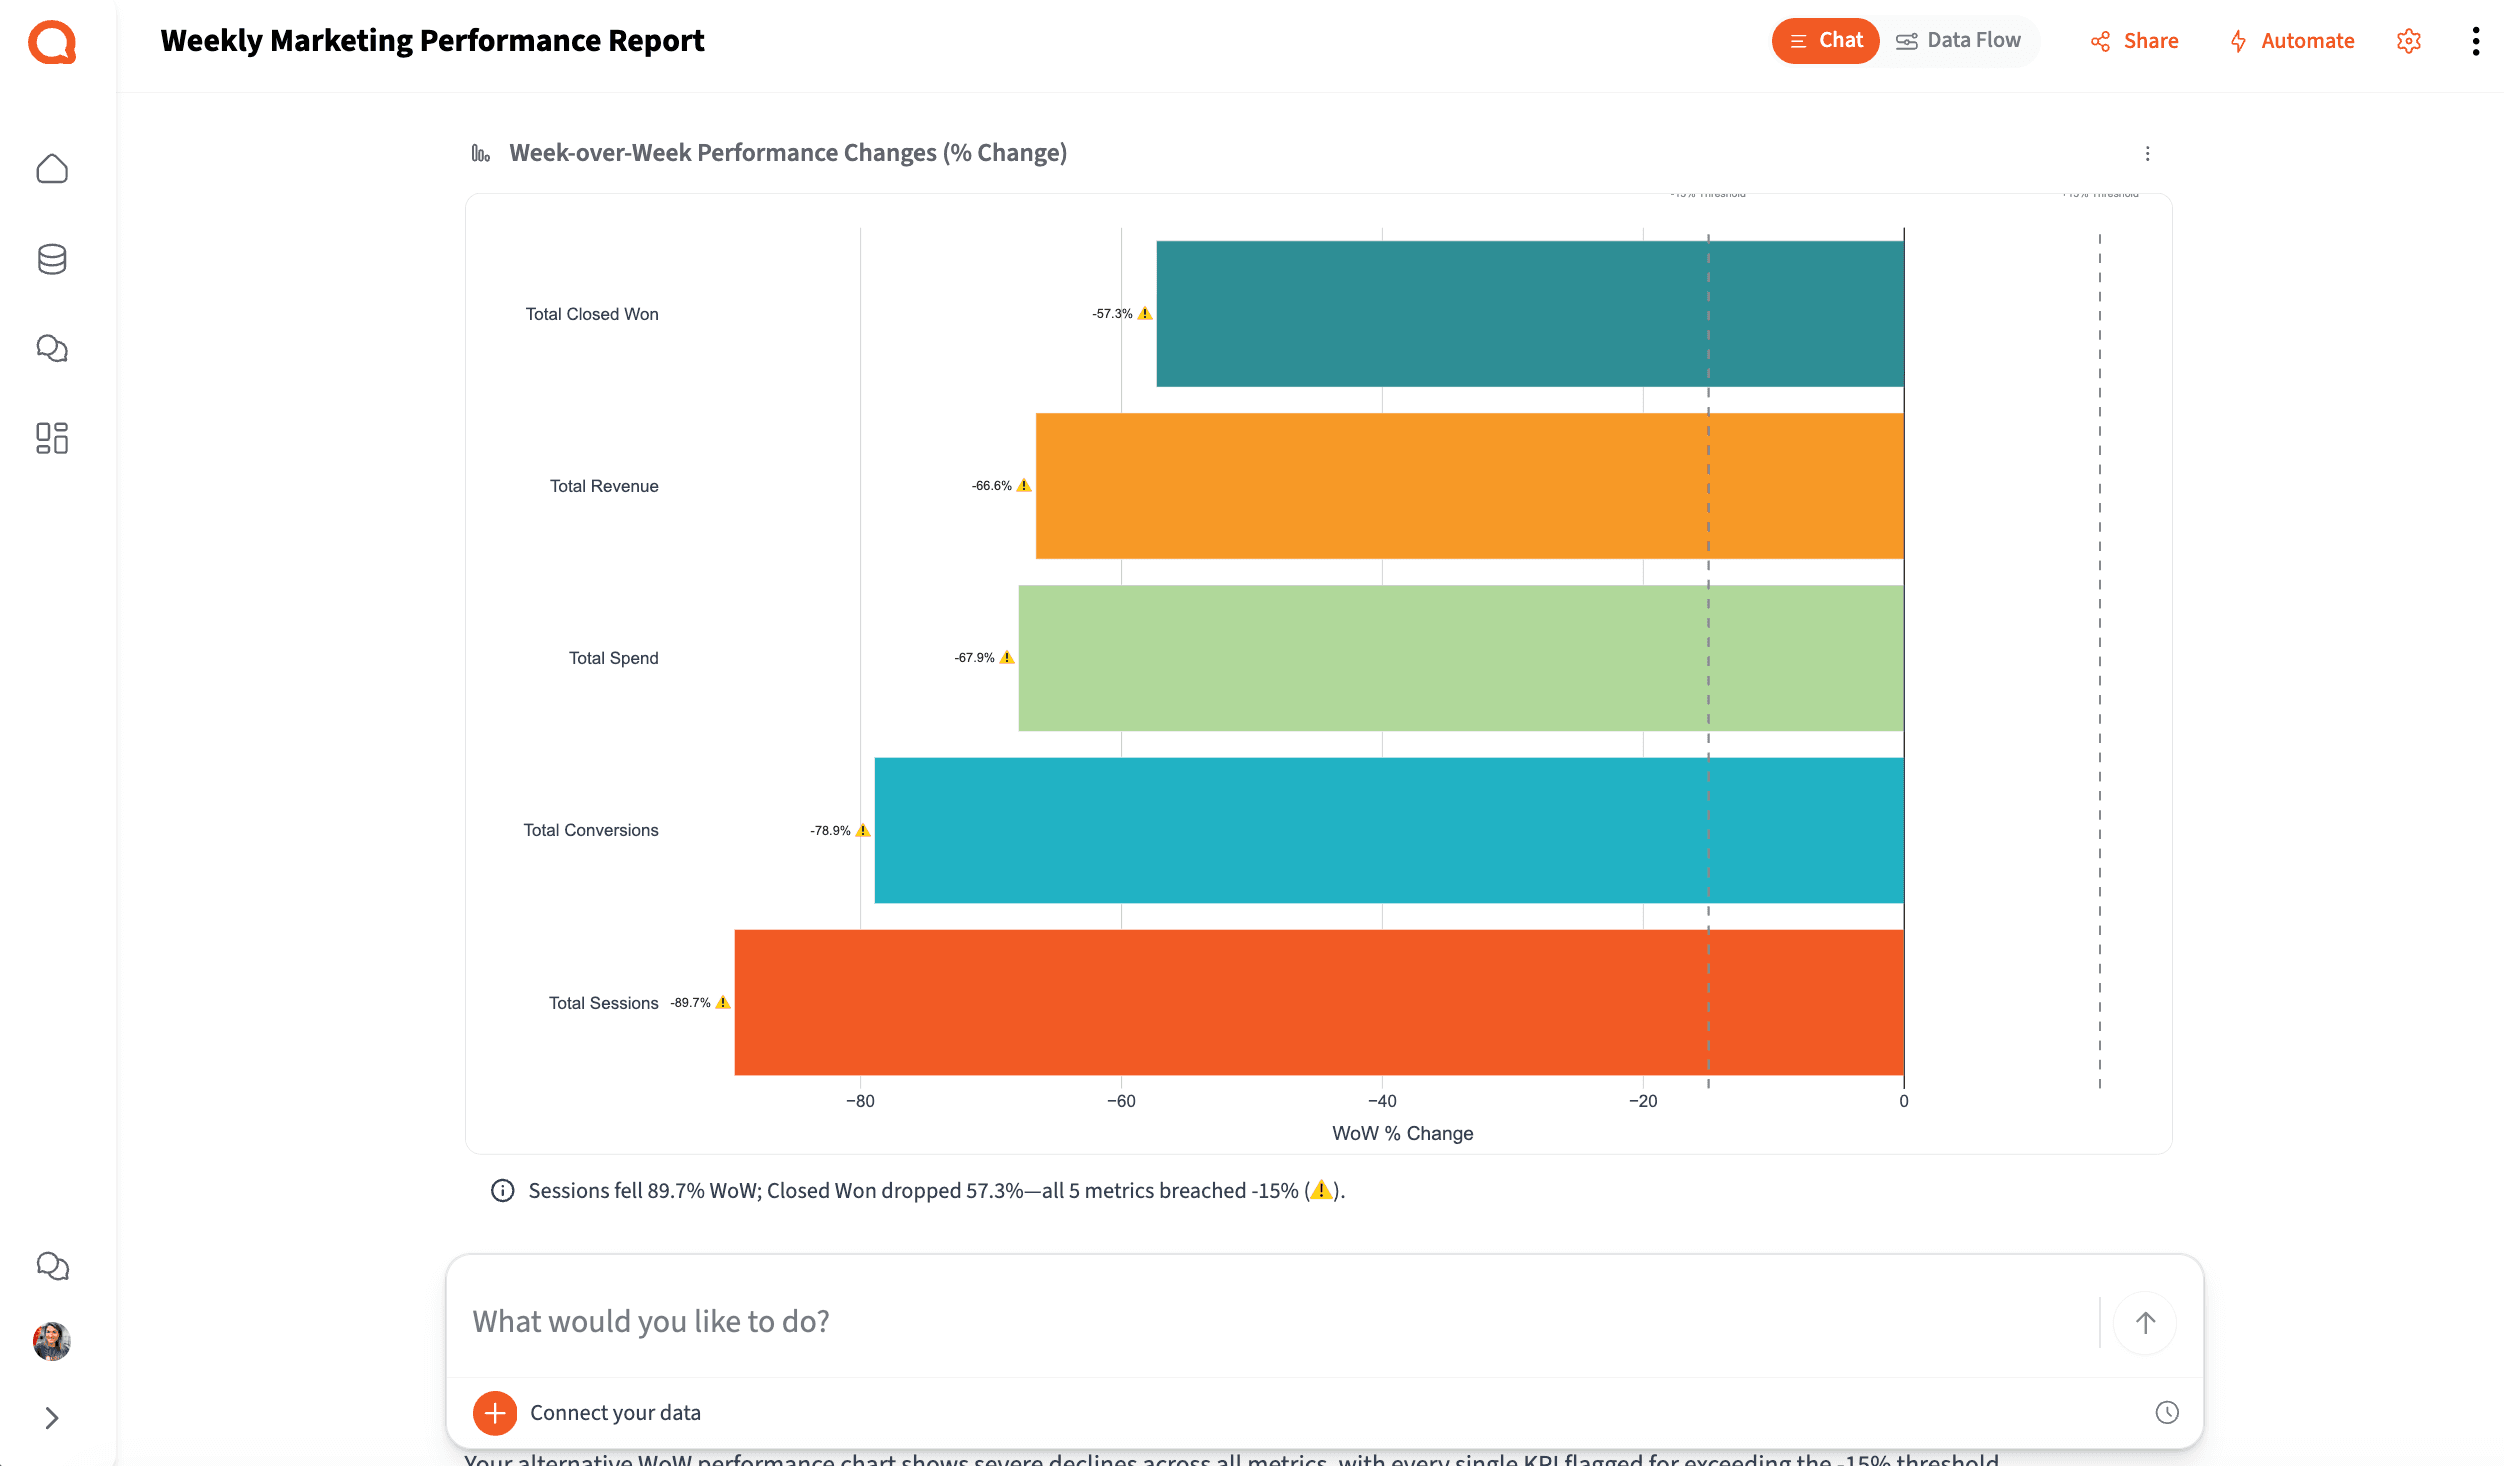
Task: Click the Automate button
Action: 2292,41
